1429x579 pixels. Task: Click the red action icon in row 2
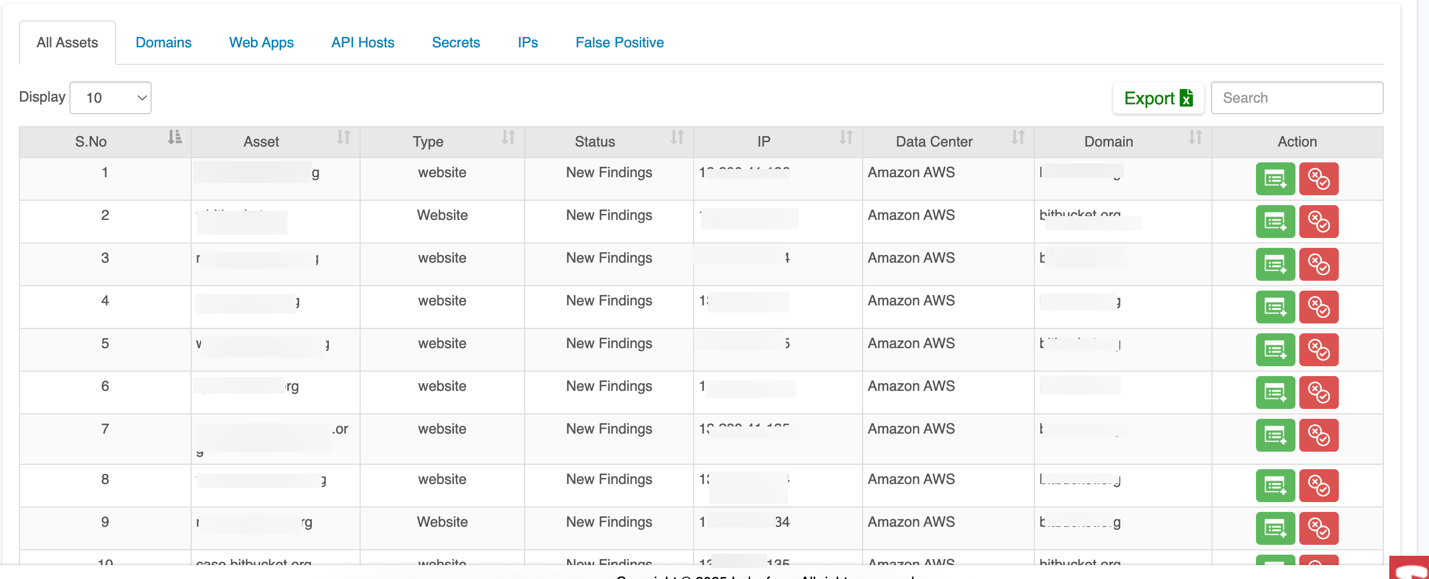[x=1319, y=222]
